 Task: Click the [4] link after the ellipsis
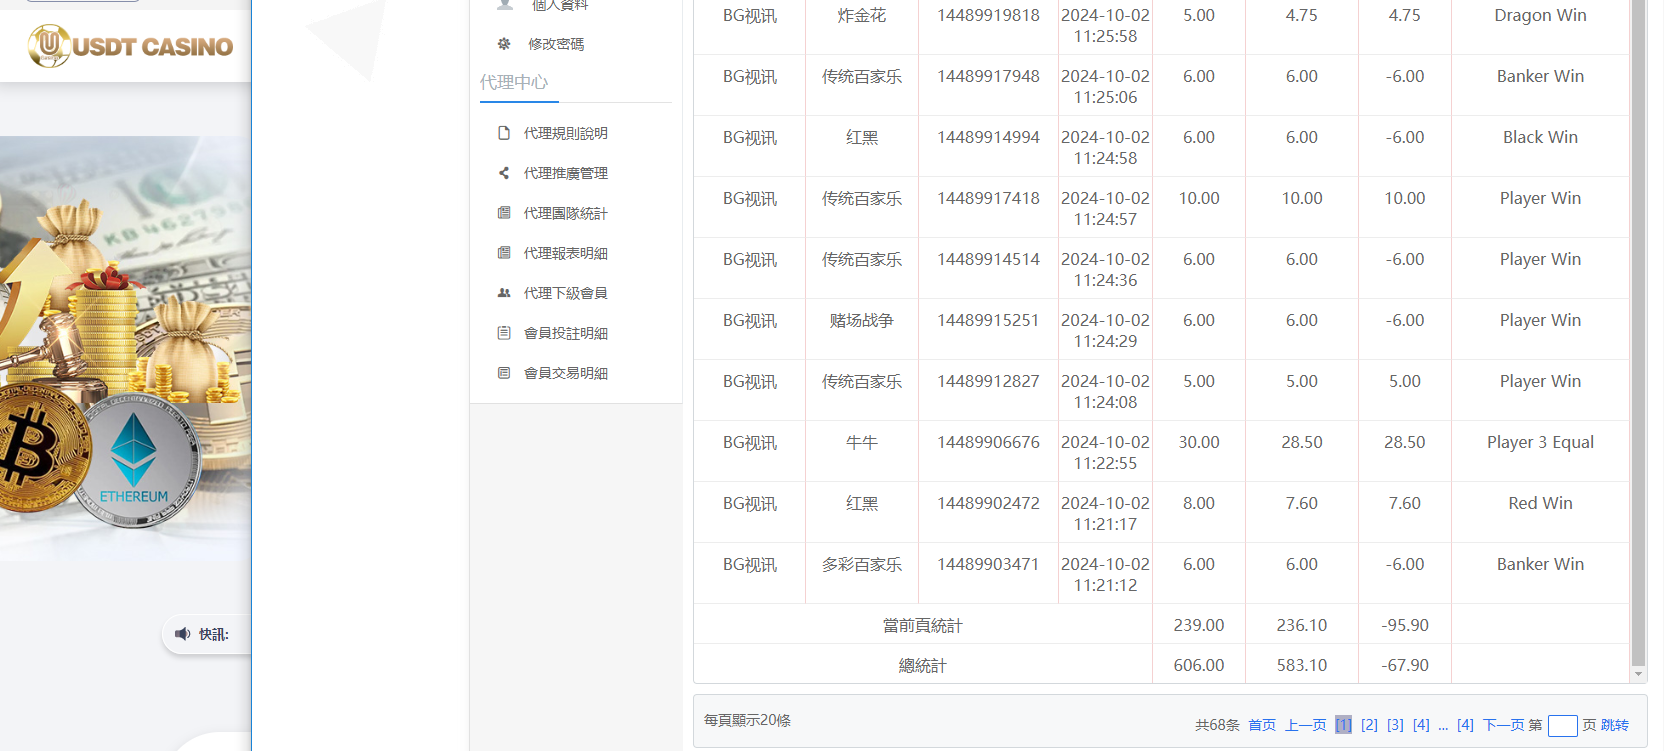coord(1465,725)
